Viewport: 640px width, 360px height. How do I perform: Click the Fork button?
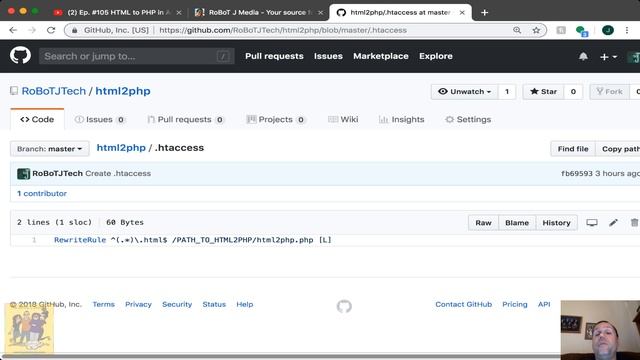[609, 92]
